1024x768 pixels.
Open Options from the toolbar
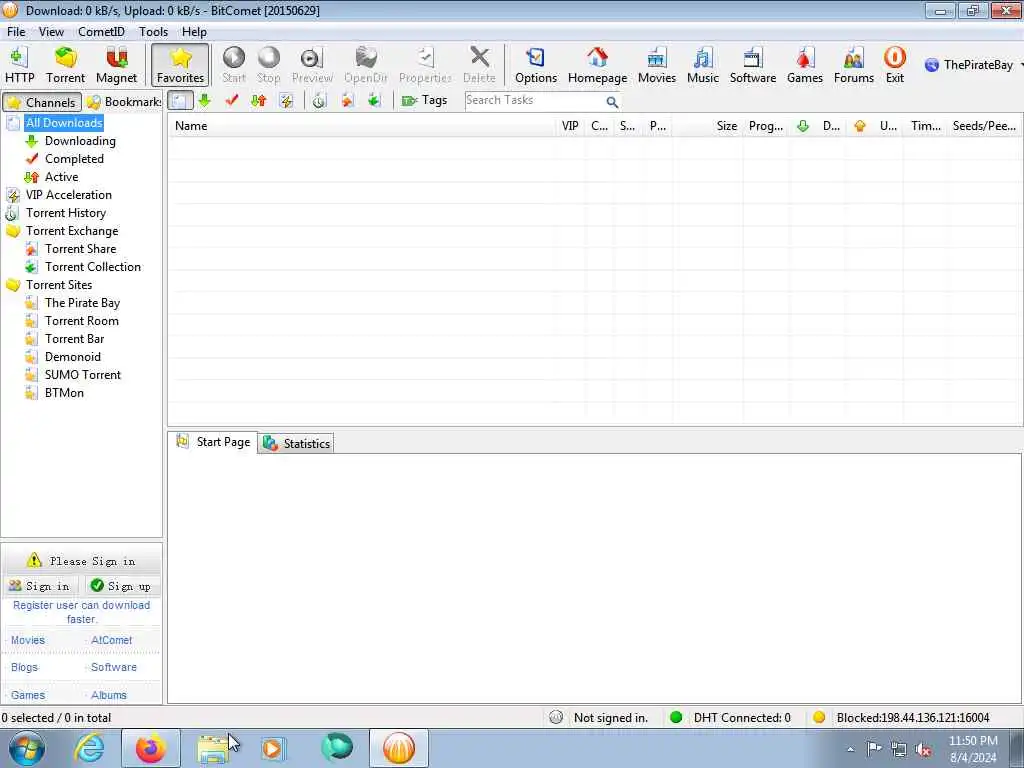tap(536, 65)
